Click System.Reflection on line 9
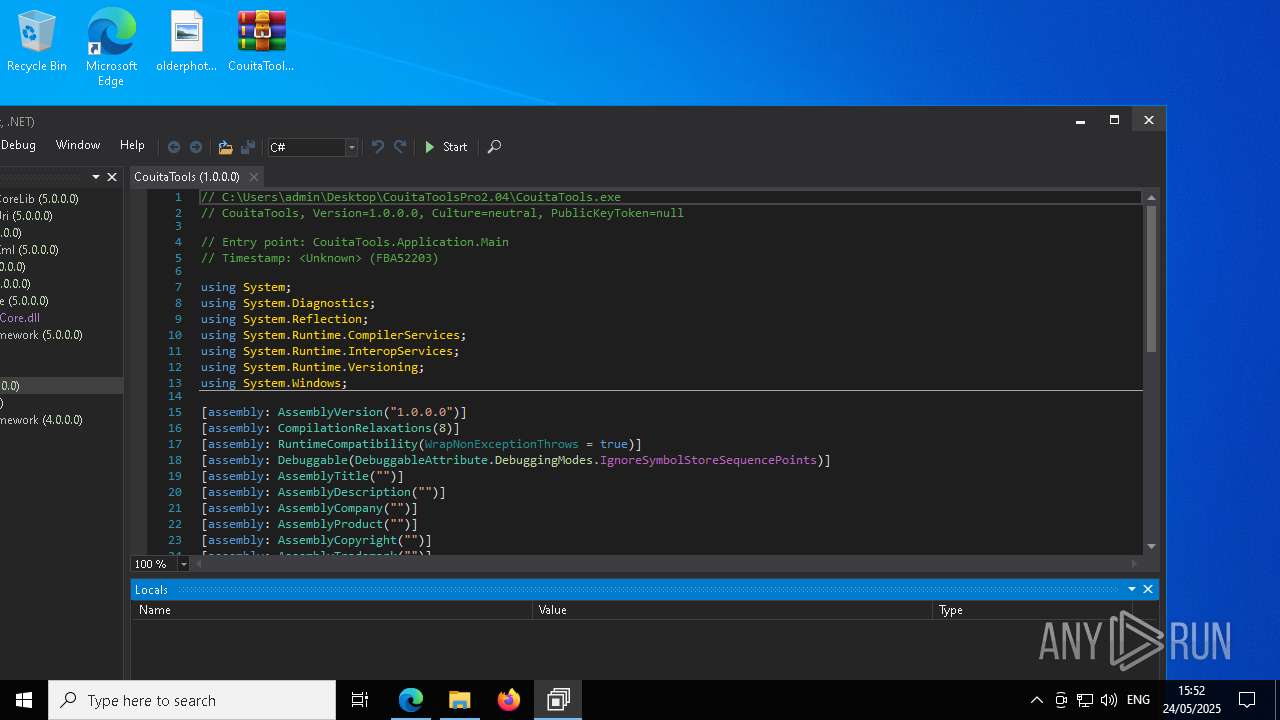1280x720 pixels. 303,319
